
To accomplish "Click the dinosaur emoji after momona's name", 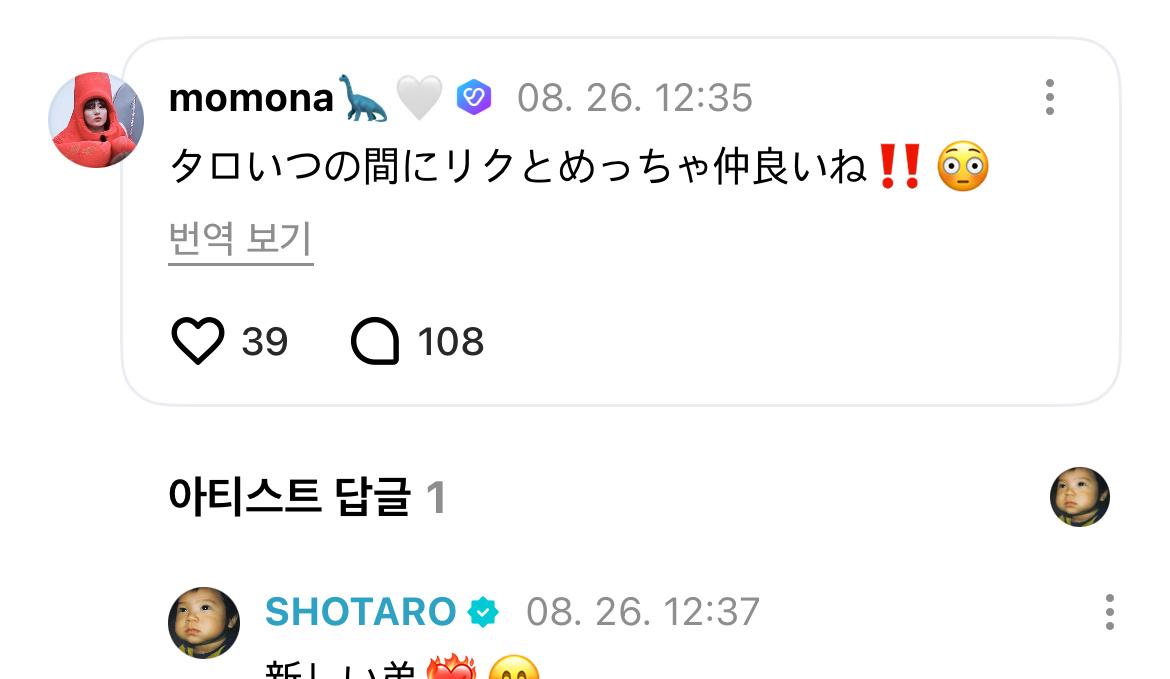I will pyautogui.click(x=363, y=98).
